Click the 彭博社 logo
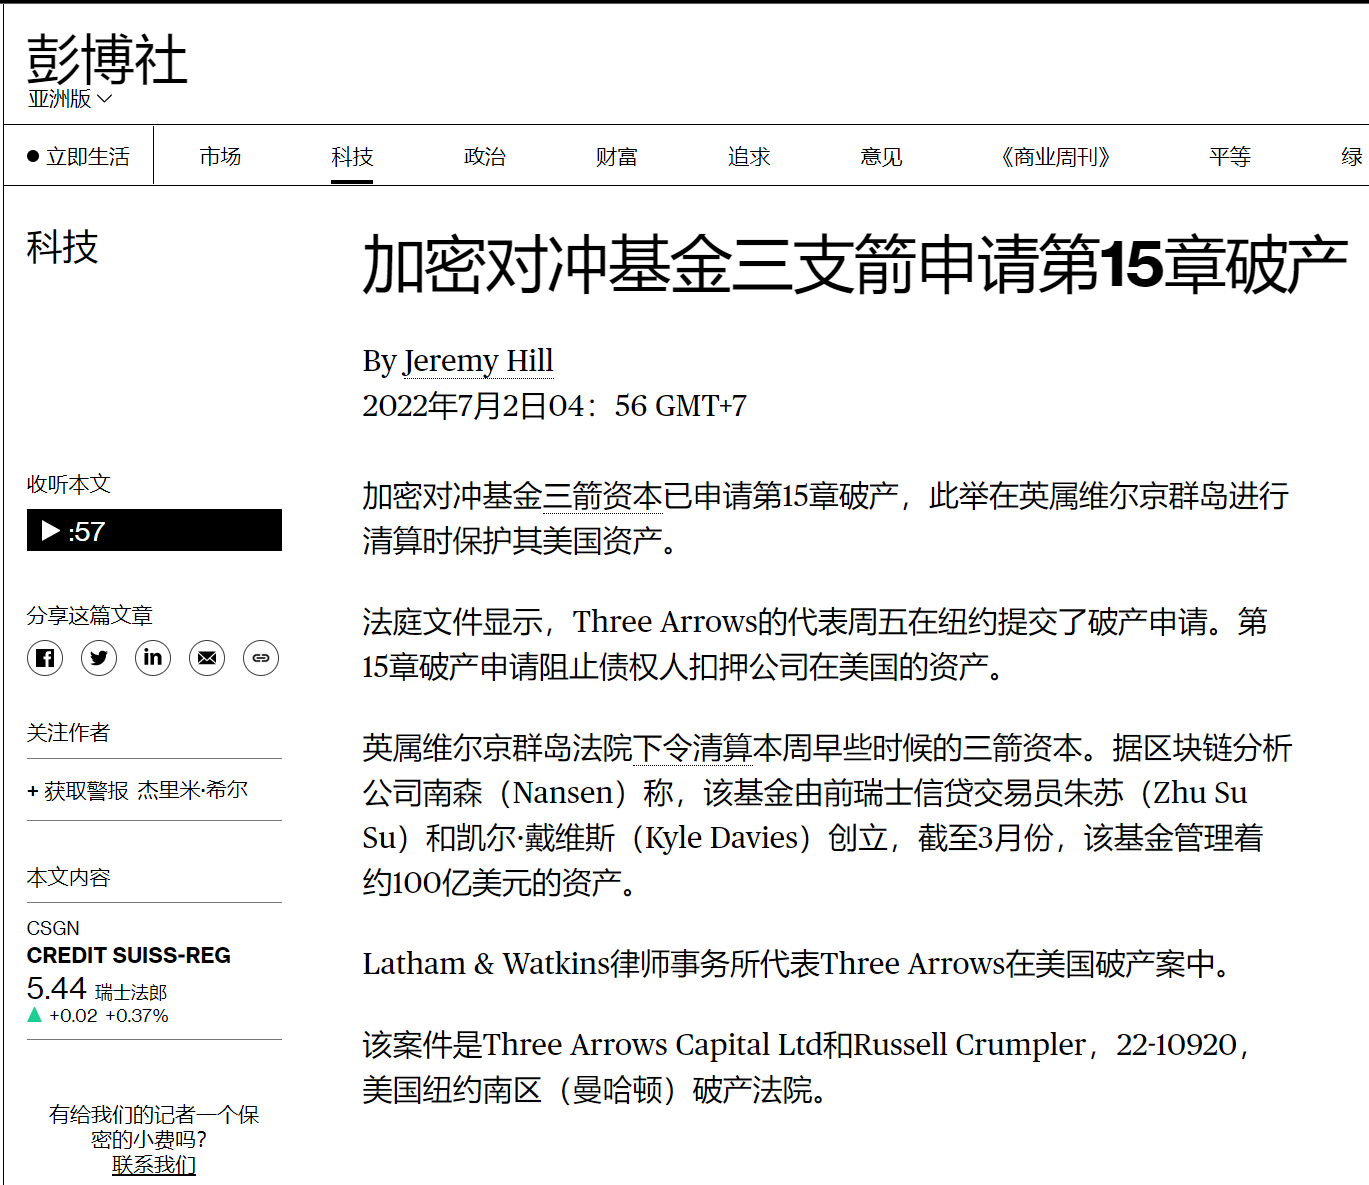1369x1185 pixels. coord(107,60)
